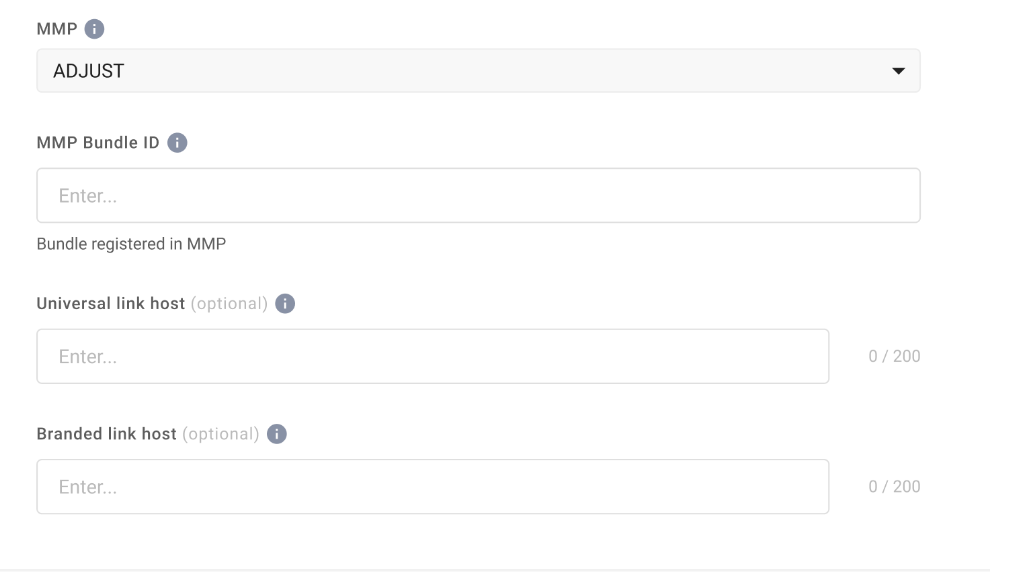The width and height of the screenshot is (1018, 576).
Task: Click the 'Bundle registered in MMP' helper text
Action: (131, 244)
